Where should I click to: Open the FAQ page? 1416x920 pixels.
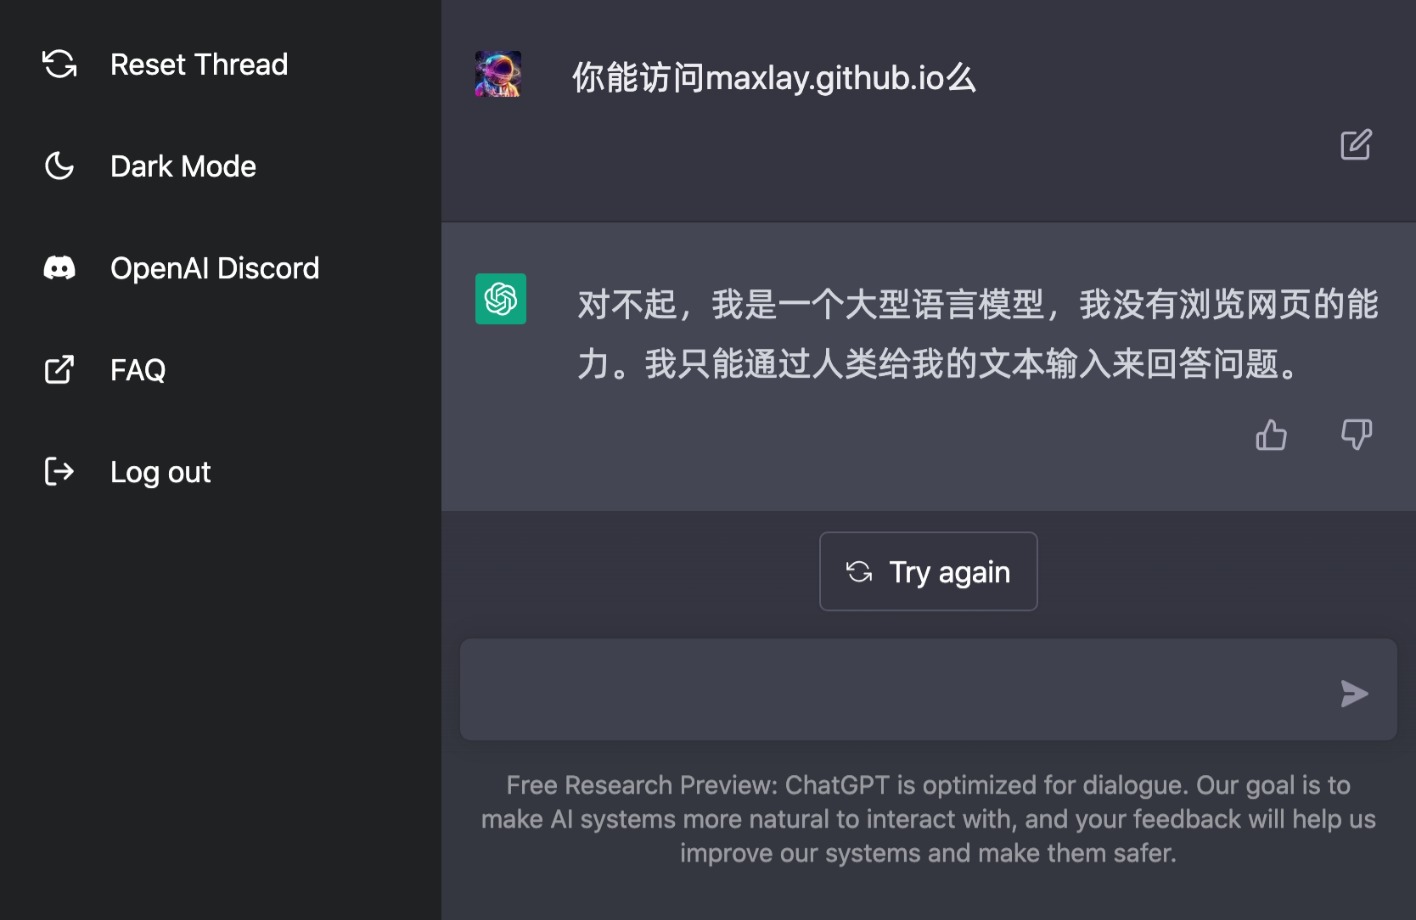click(138, 370)
